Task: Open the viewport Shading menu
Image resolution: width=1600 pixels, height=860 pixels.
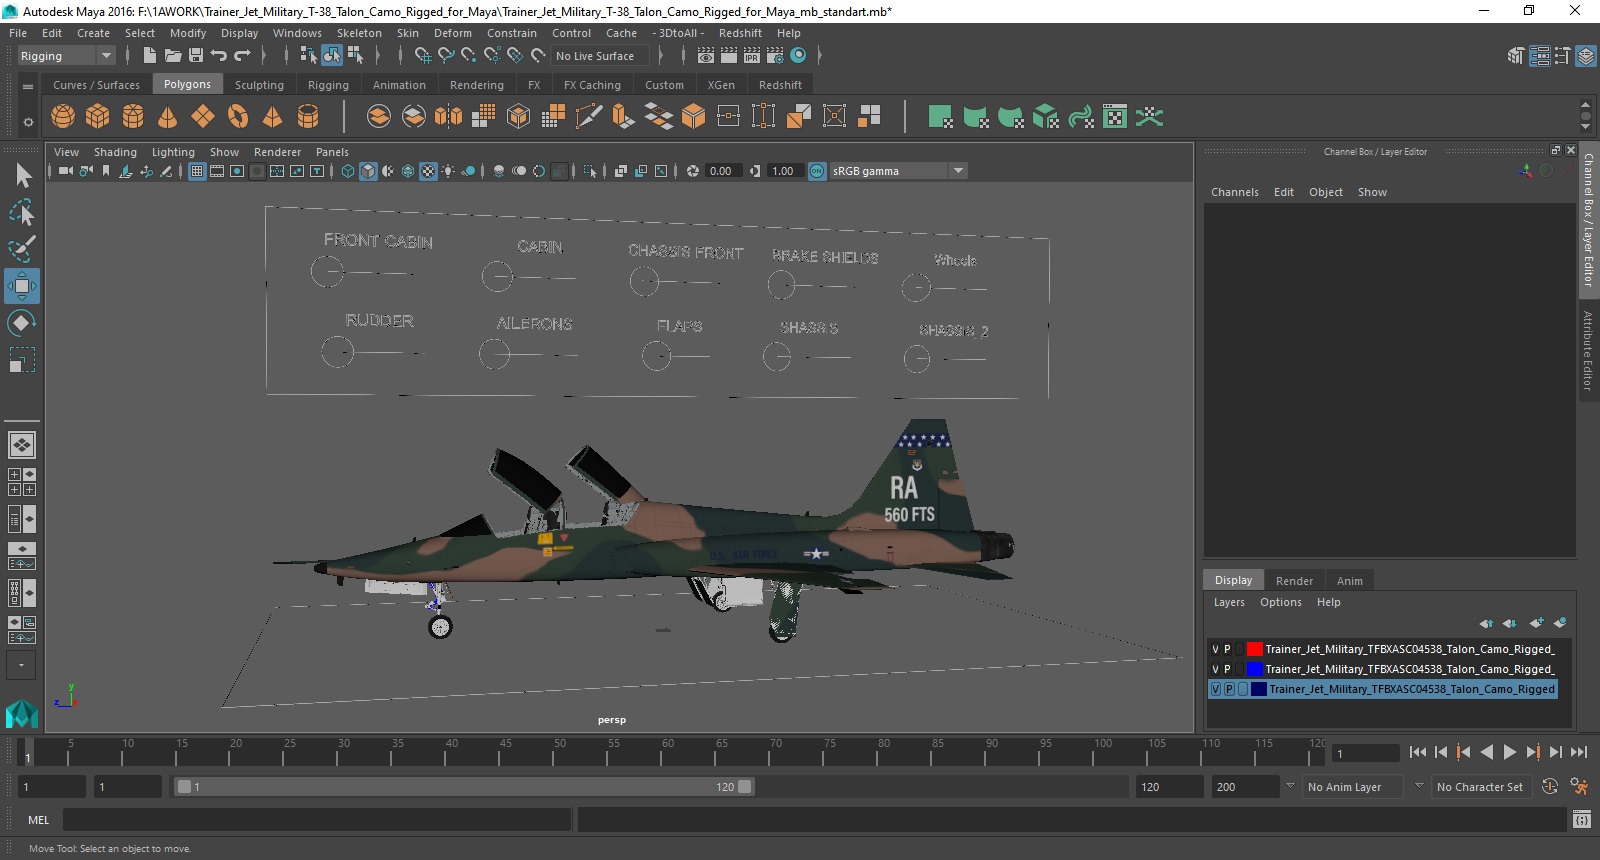Action: (x=115, y=152)
